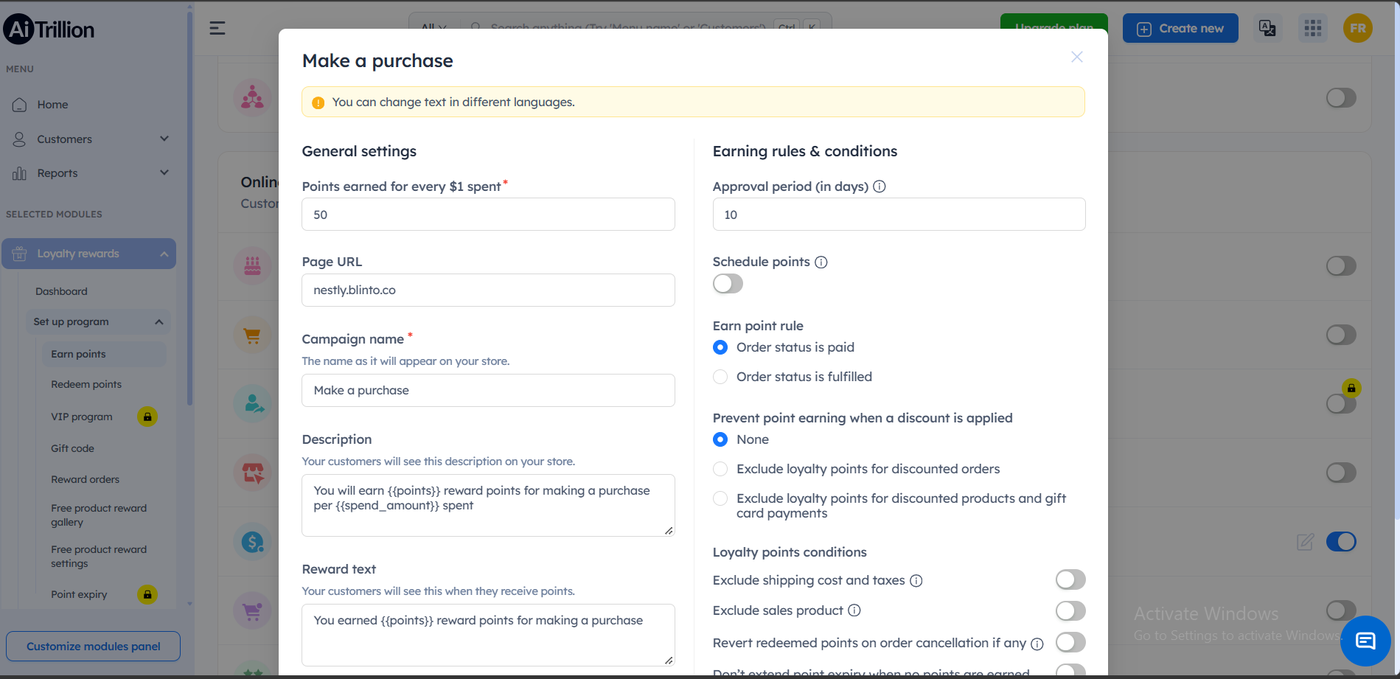Click the Campaign name field
Screen dimensions: 1400x679
[488, 390]
